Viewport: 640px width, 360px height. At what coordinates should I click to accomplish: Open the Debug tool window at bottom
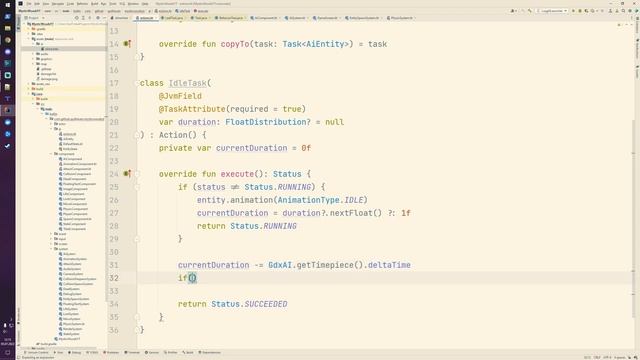pyautogui.click(x=75, y=352)
